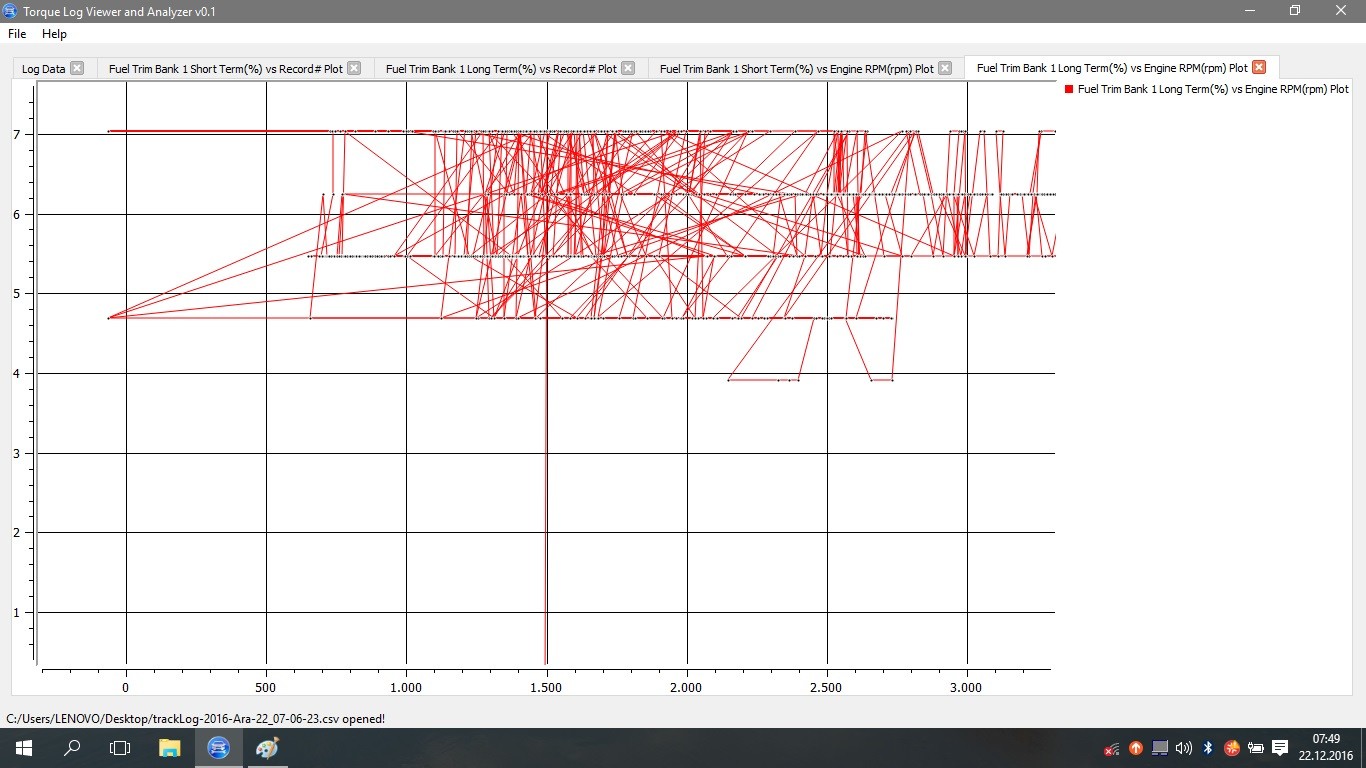This screenshot has width=1366, height=768.
Task: Open the volume control tray icon
Action: coord(1184,748)
